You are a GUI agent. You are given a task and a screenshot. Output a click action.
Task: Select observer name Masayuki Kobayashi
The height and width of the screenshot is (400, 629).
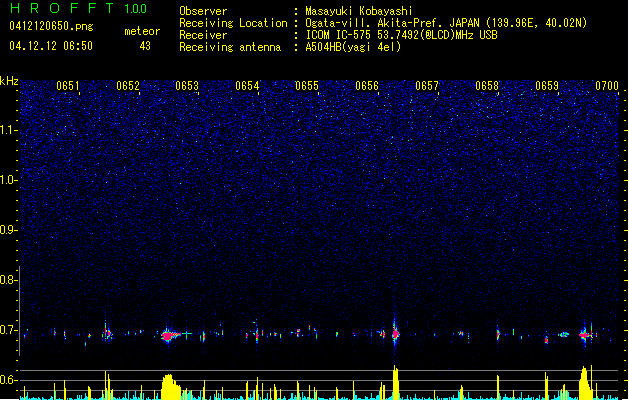pyautogui.click(x=359, y=11)
